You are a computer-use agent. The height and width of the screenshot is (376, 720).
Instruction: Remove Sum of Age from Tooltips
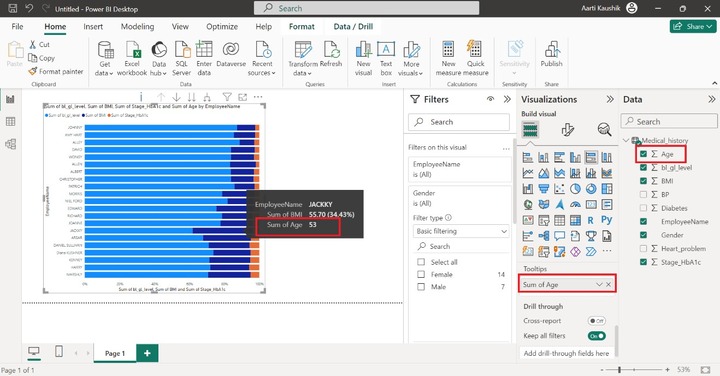pyautogui.click(x=608, y=285)
